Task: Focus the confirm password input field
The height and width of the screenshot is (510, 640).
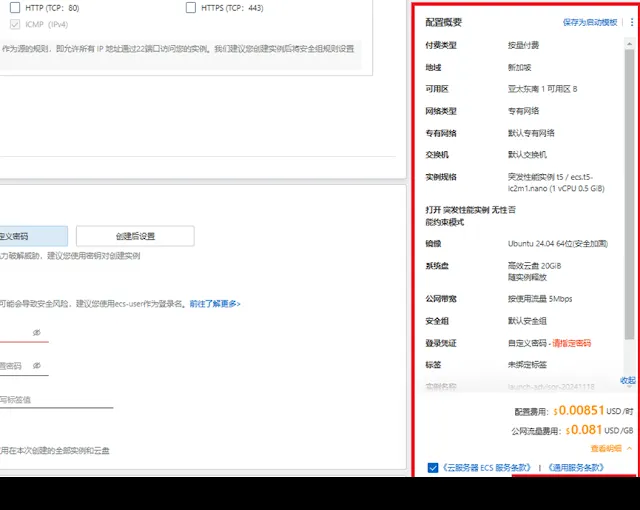Action: (x=24, y=366)
